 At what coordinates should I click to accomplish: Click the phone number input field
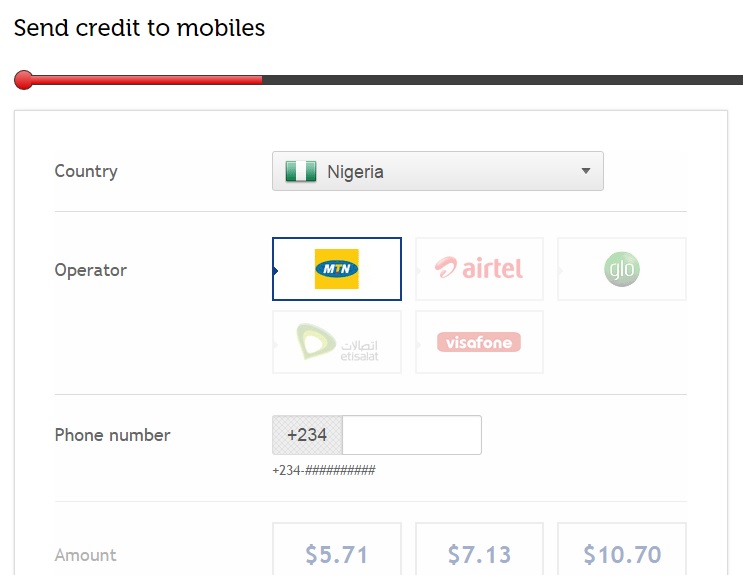click(412, 435)
